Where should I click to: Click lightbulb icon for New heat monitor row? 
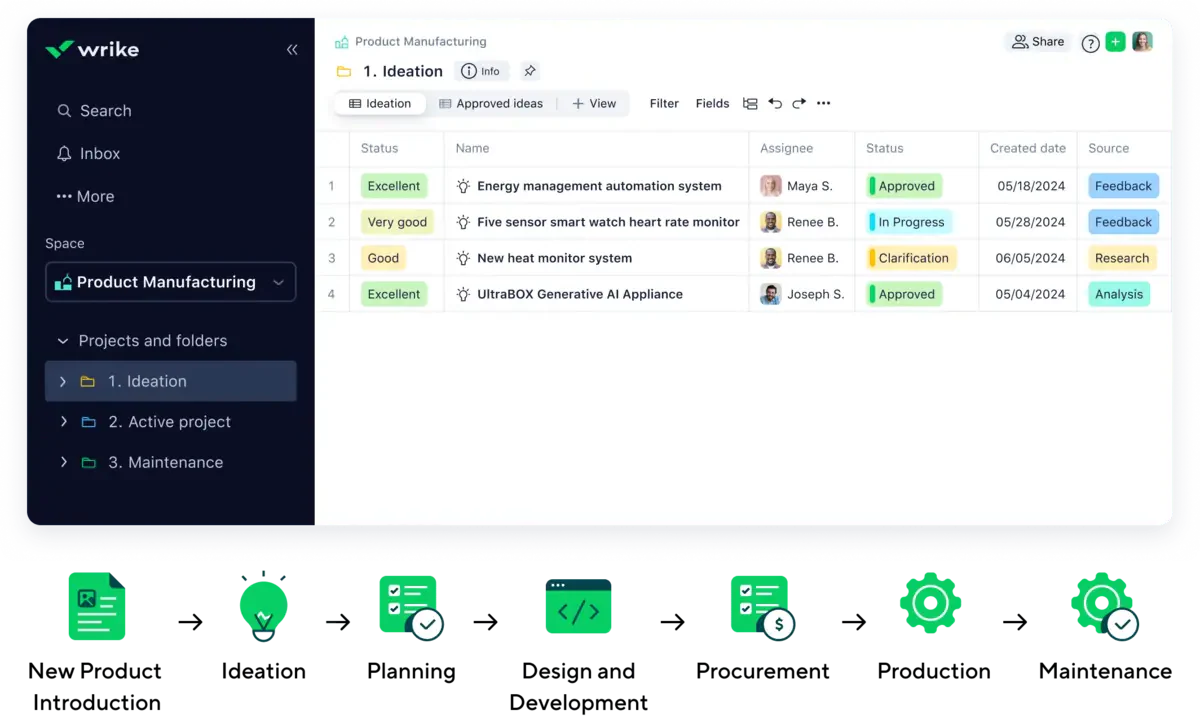tap(463, 258)
